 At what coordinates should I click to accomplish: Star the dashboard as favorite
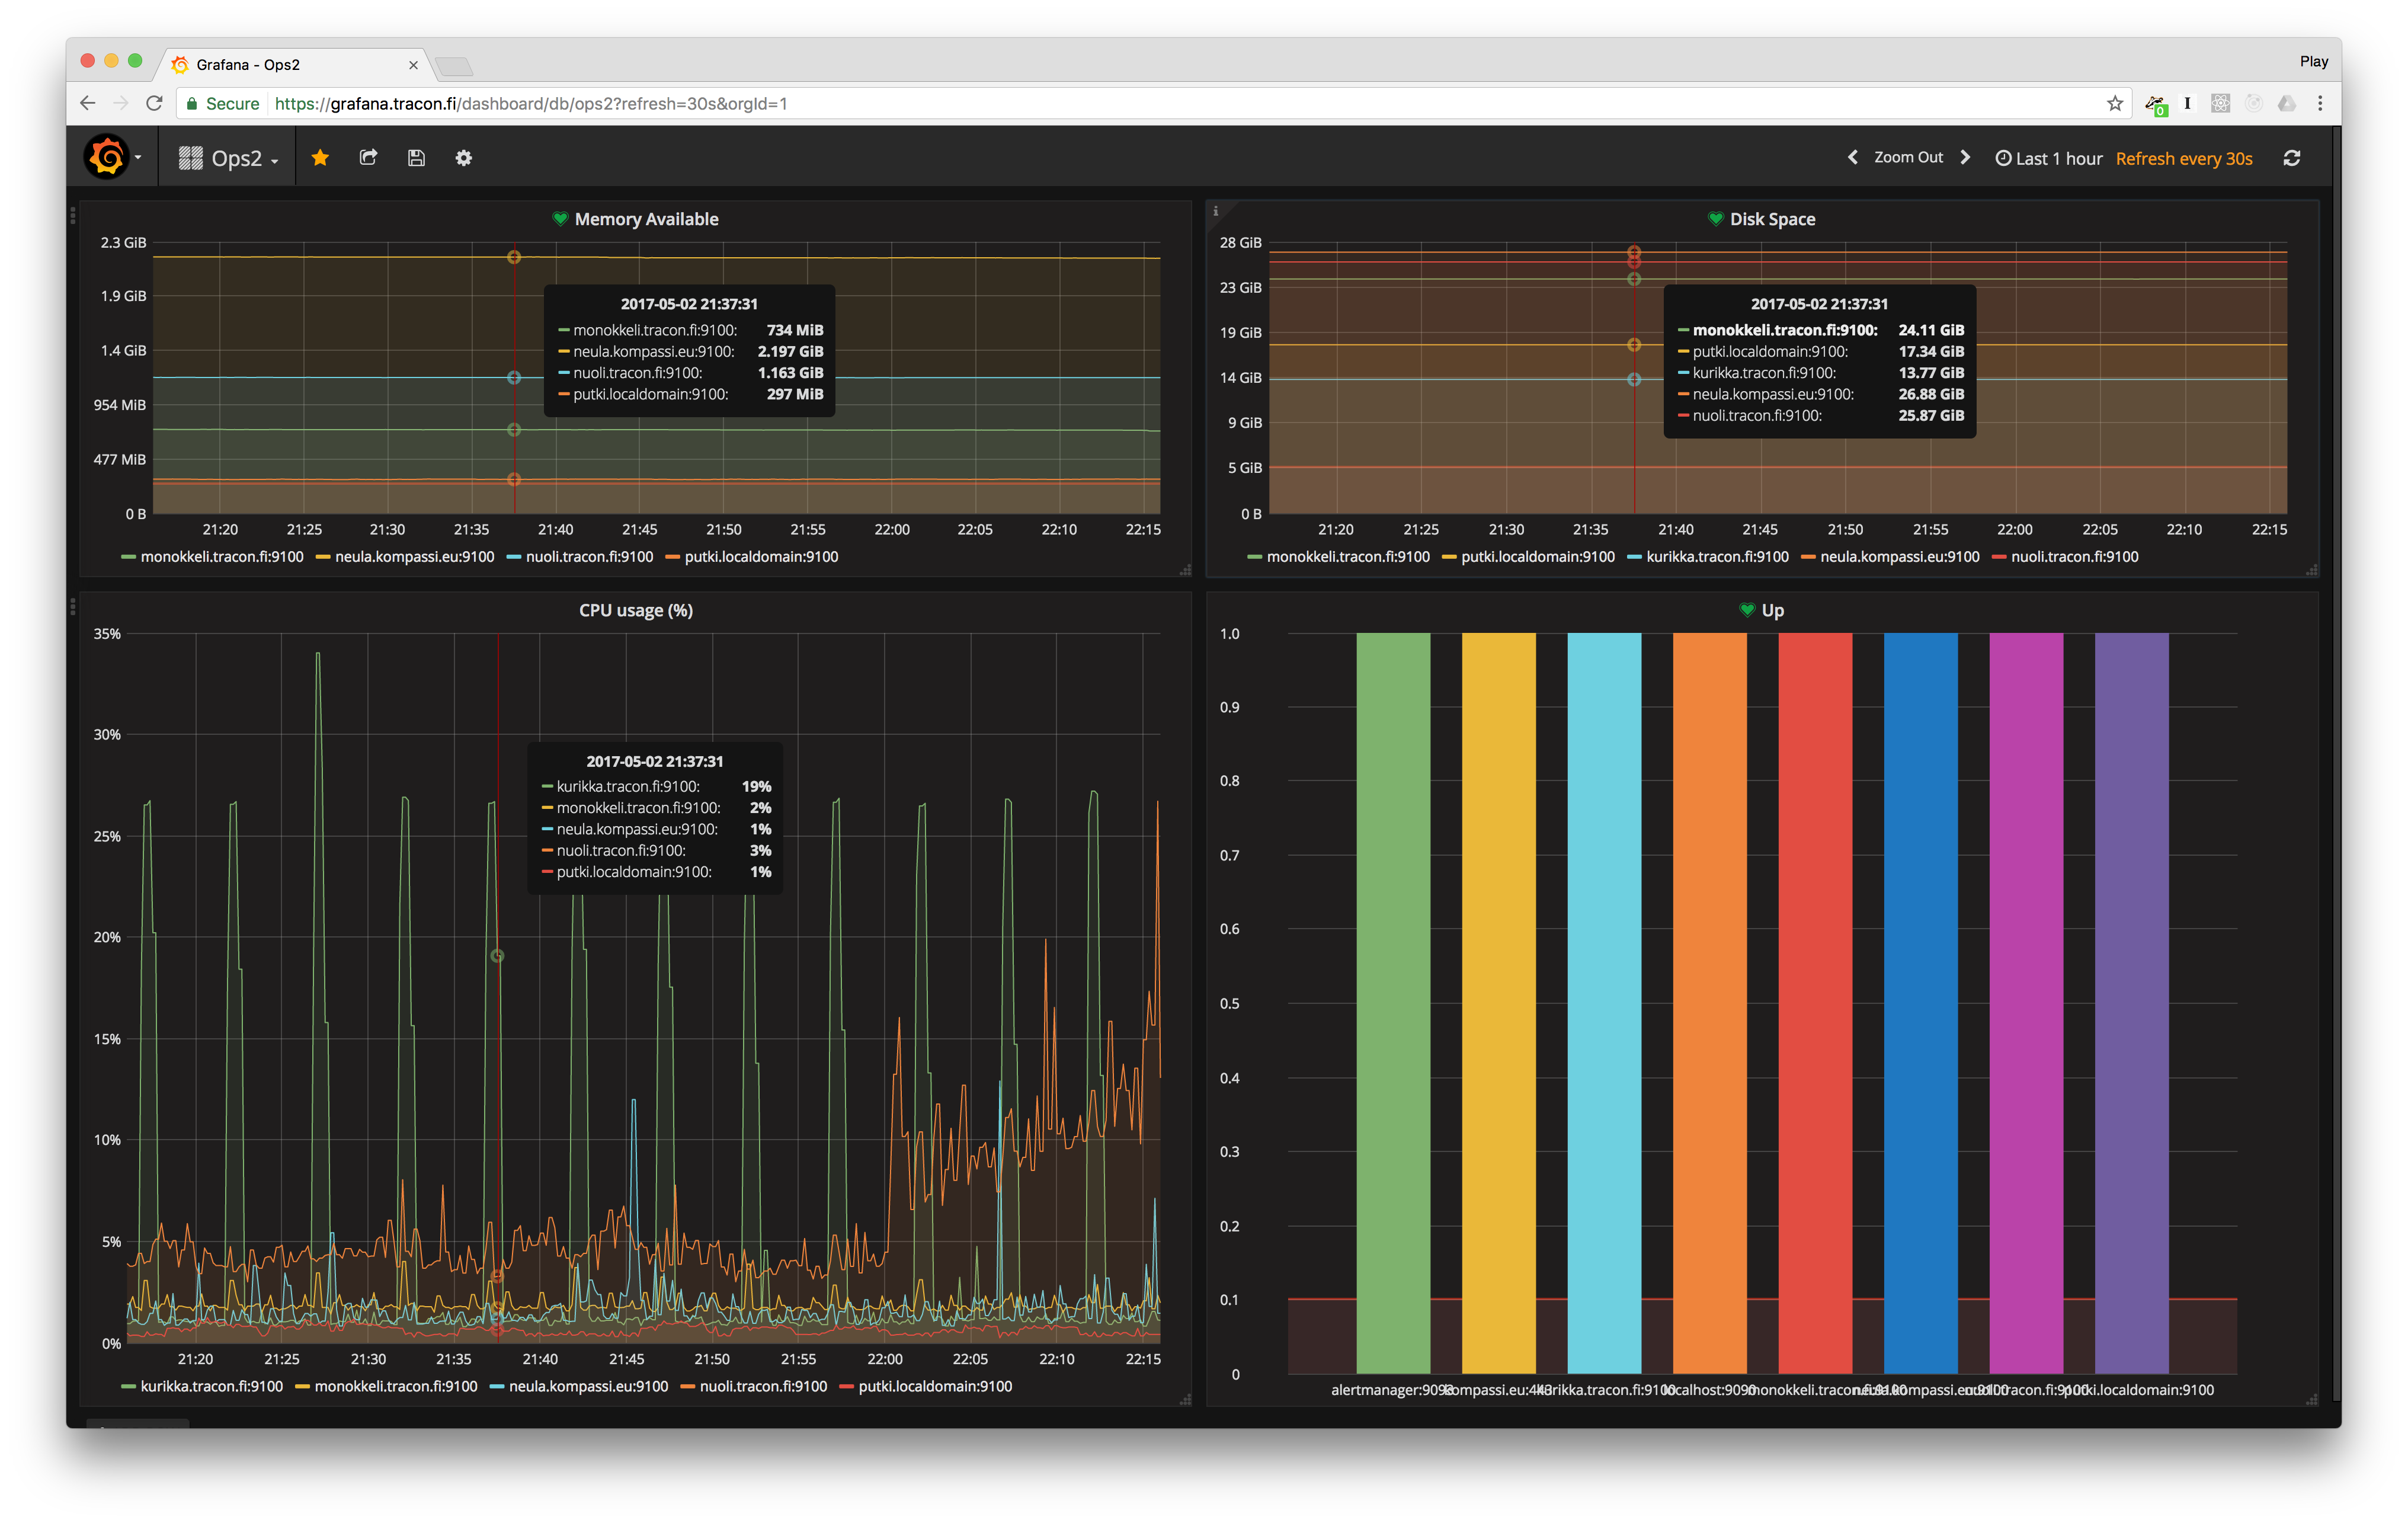pos(320,158)
